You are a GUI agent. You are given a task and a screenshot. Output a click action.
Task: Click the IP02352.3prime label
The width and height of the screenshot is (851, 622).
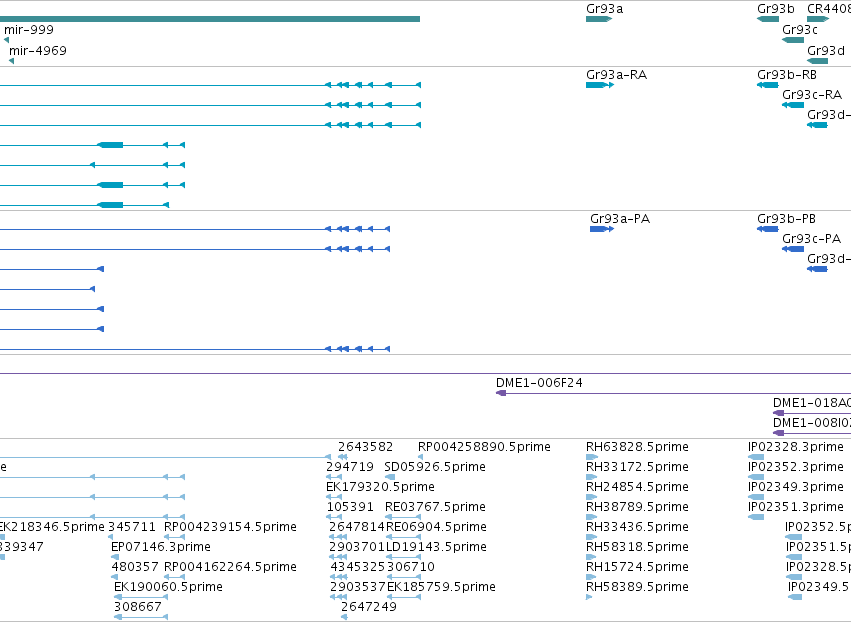coord(796,467)
